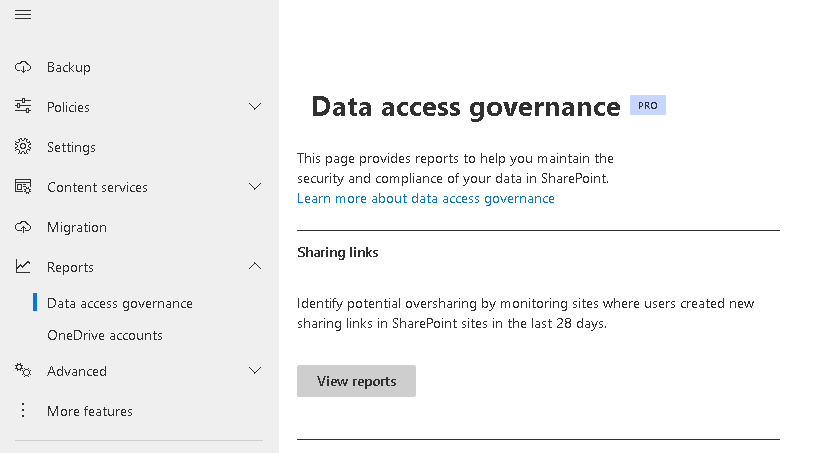The height and width of the screenshot is (453, 819).
Task: Click the Settings gear icon
Action: (x=23, y=147)
